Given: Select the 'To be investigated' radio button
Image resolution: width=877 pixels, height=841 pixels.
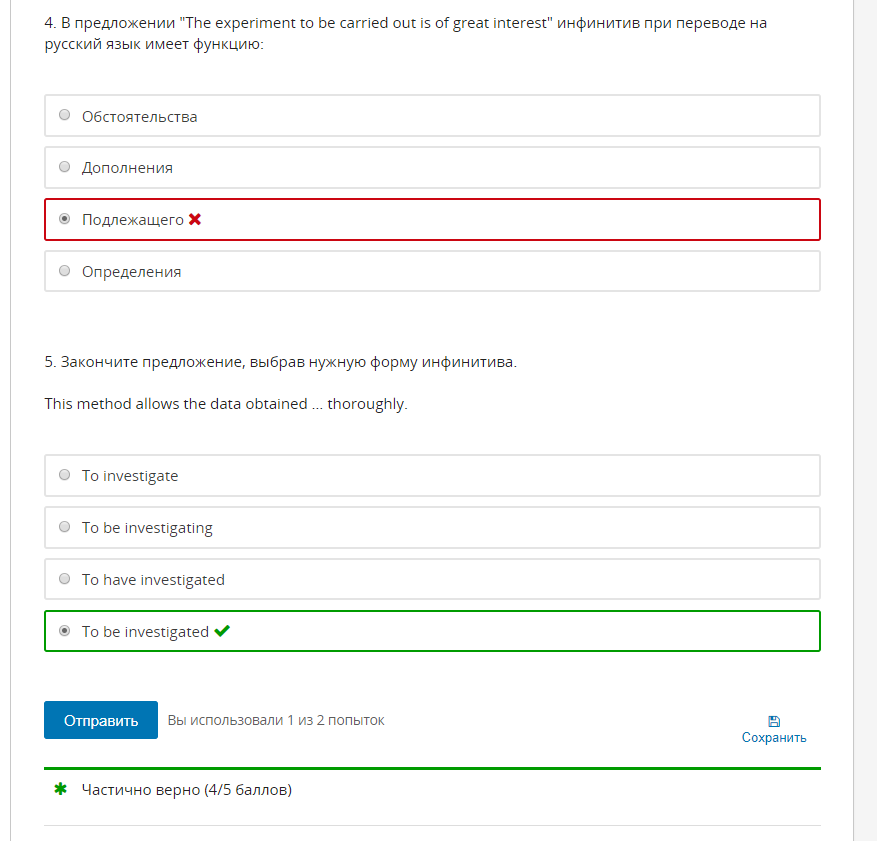Looking at the screenshot, I should point(65,631).
